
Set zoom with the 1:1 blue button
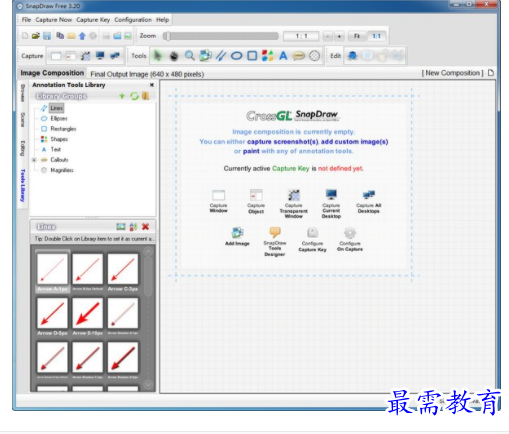(376, 36)
